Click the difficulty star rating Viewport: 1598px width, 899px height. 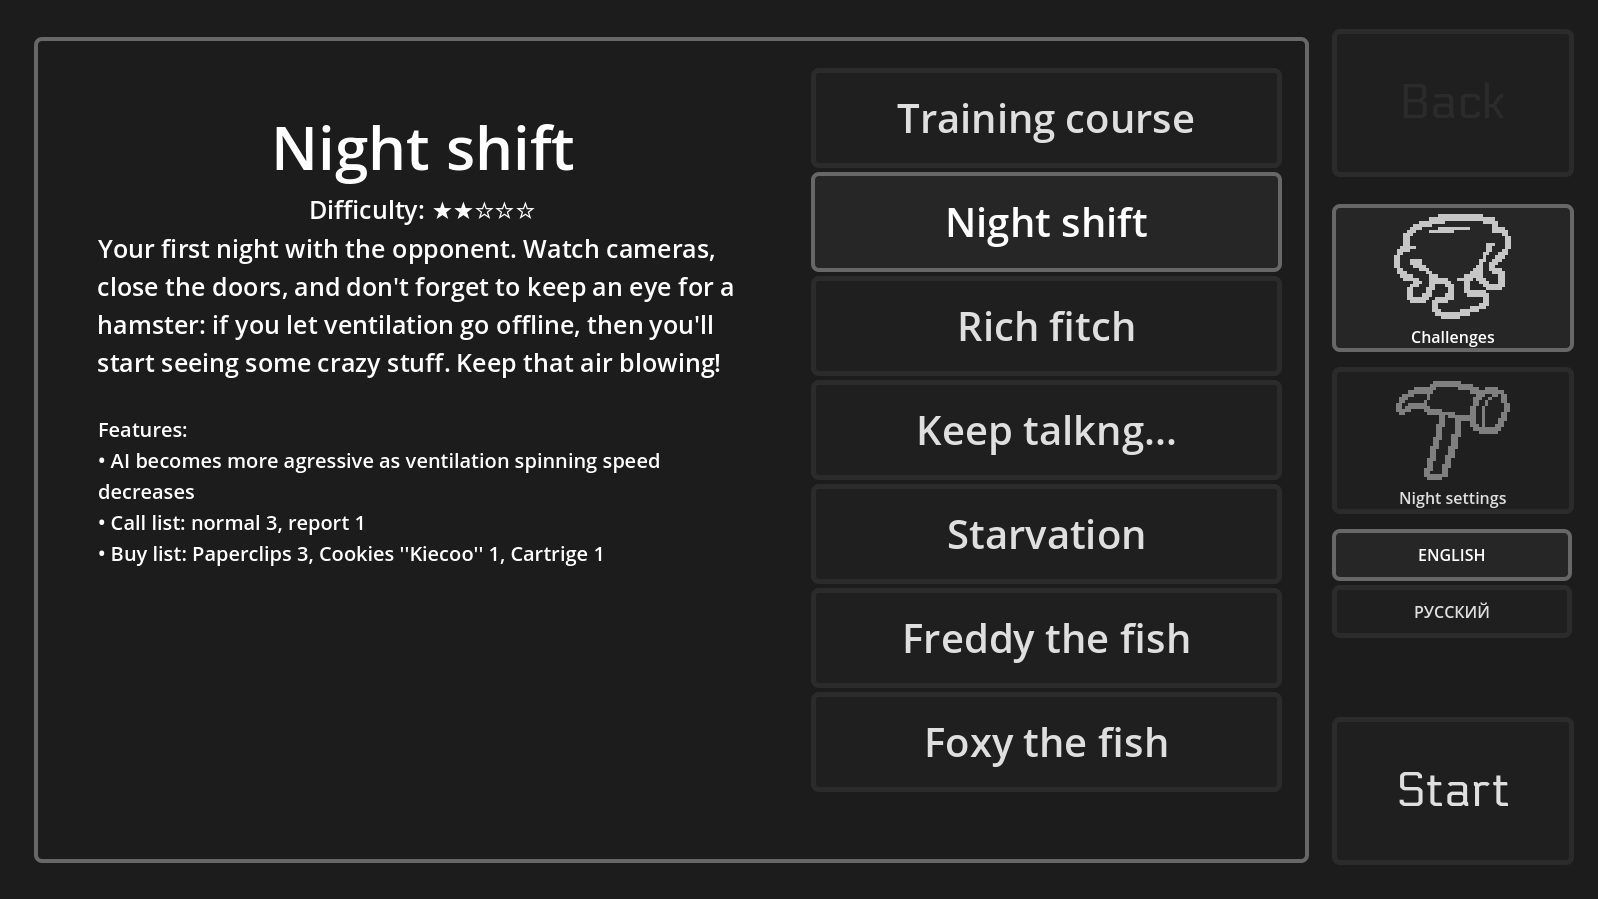point(484,211)
